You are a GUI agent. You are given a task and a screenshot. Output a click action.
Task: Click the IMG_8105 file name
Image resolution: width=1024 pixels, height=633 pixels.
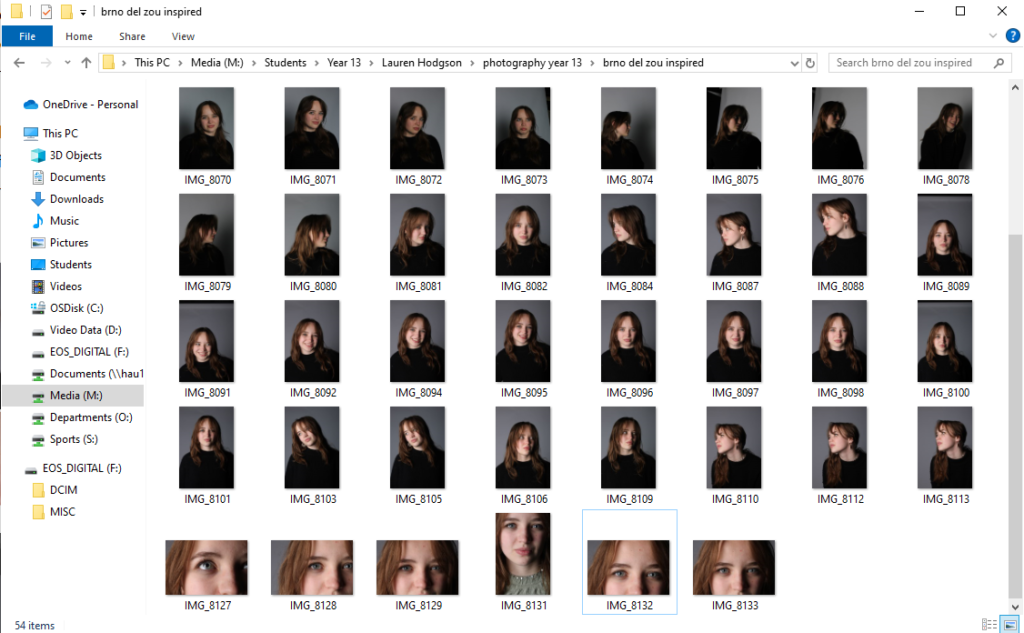[419, 499]
